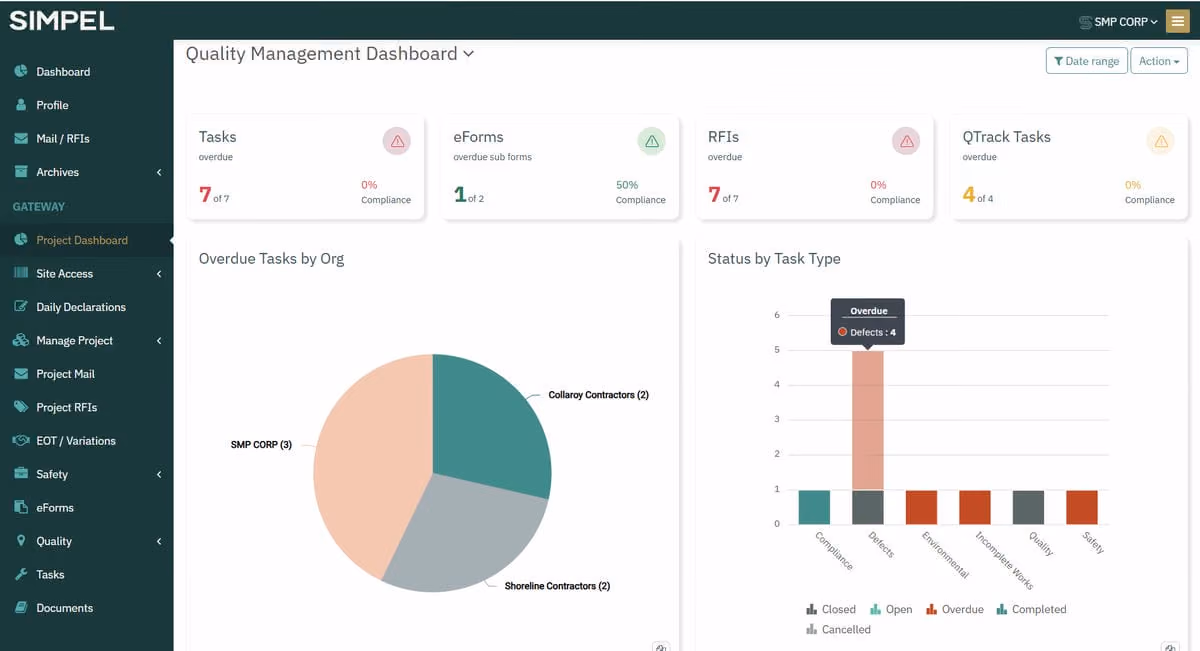Image resolution: width=1200 pixels, height=651 pixels.
Task: Click the Daily Declarations edit icon
Action: click(x=21, y=307)
